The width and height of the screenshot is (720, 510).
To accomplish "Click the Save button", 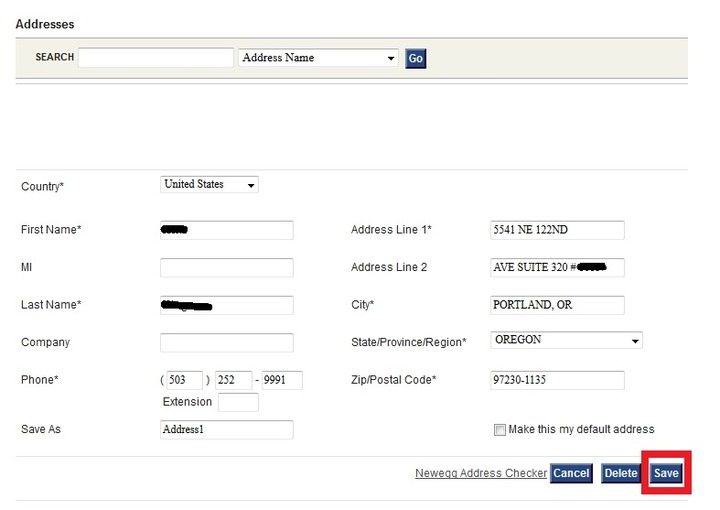I will (666, 473).
